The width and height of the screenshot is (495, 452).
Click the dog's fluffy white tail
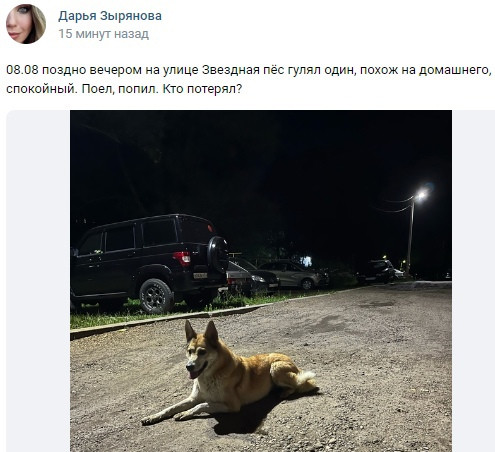pyautogui.click(x=306, y=378)
